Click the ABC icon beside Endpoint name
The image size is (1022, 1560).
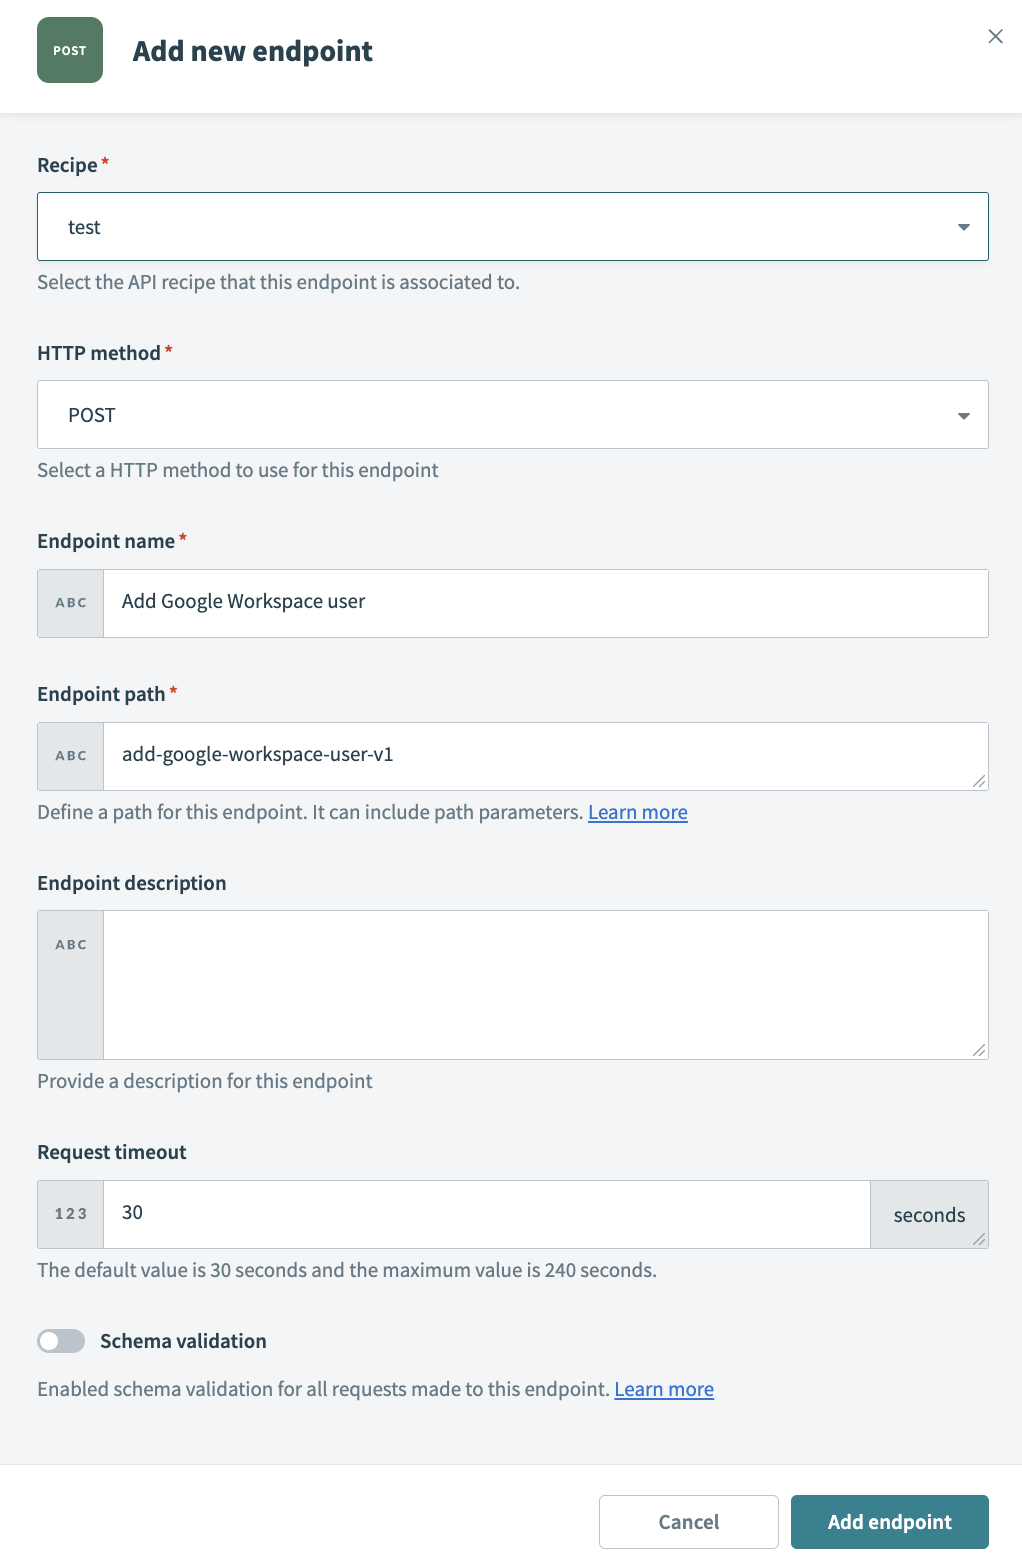pos(69,603)
